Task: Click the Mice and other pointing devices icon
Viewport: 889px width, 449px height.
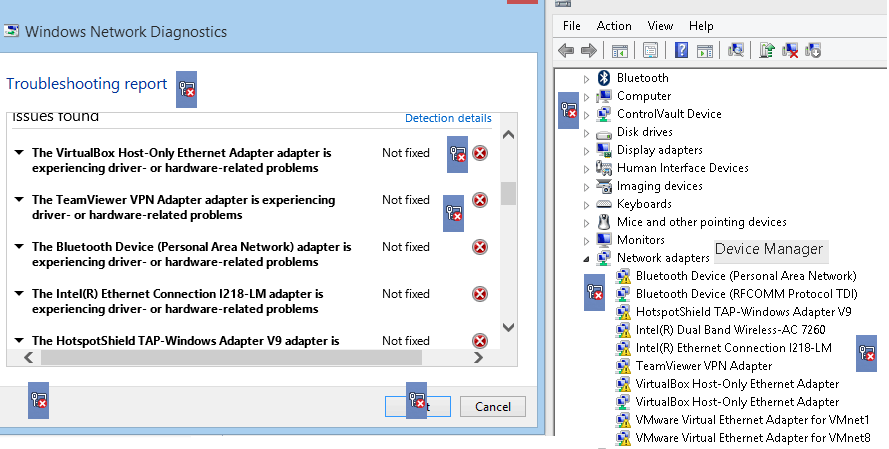Action: [604, 222]
